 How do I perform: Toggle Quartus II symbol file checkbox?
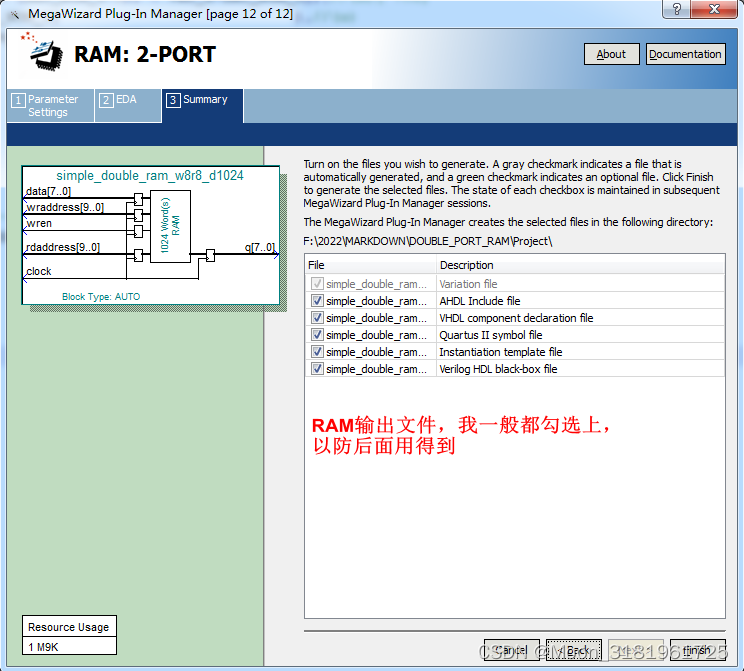[x=317, y=335]
